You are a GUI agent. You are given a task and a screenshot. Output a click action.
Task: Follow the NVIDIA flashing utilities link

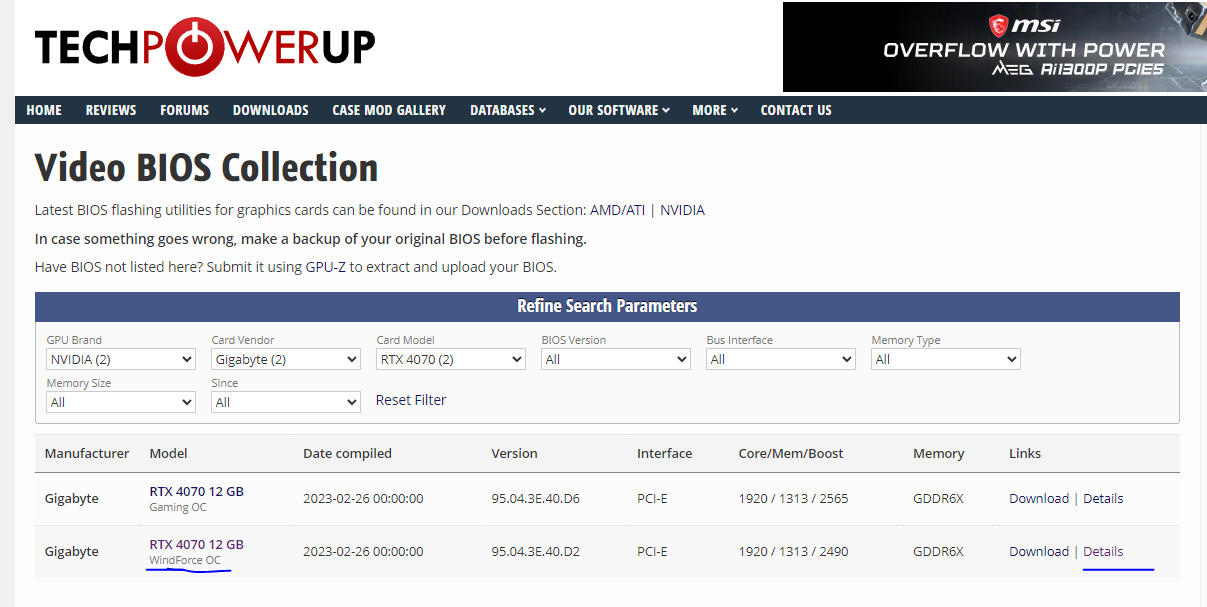point(682,210)
